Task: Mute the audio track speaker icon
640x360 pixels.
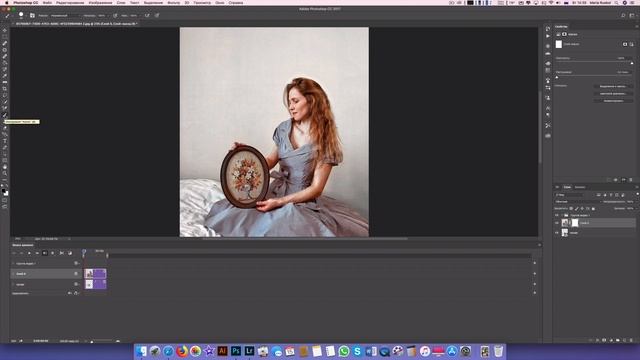Action: coord(69,293)
